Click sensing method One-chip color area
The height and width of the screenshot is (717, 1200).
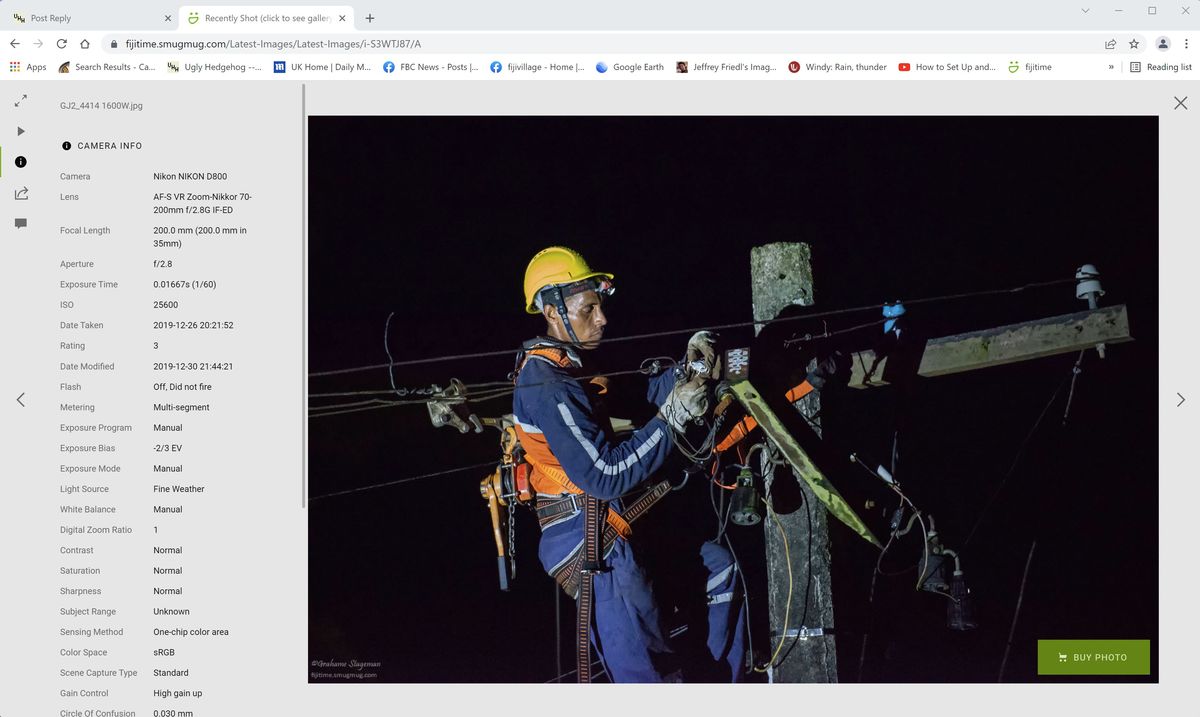[191, 632]
